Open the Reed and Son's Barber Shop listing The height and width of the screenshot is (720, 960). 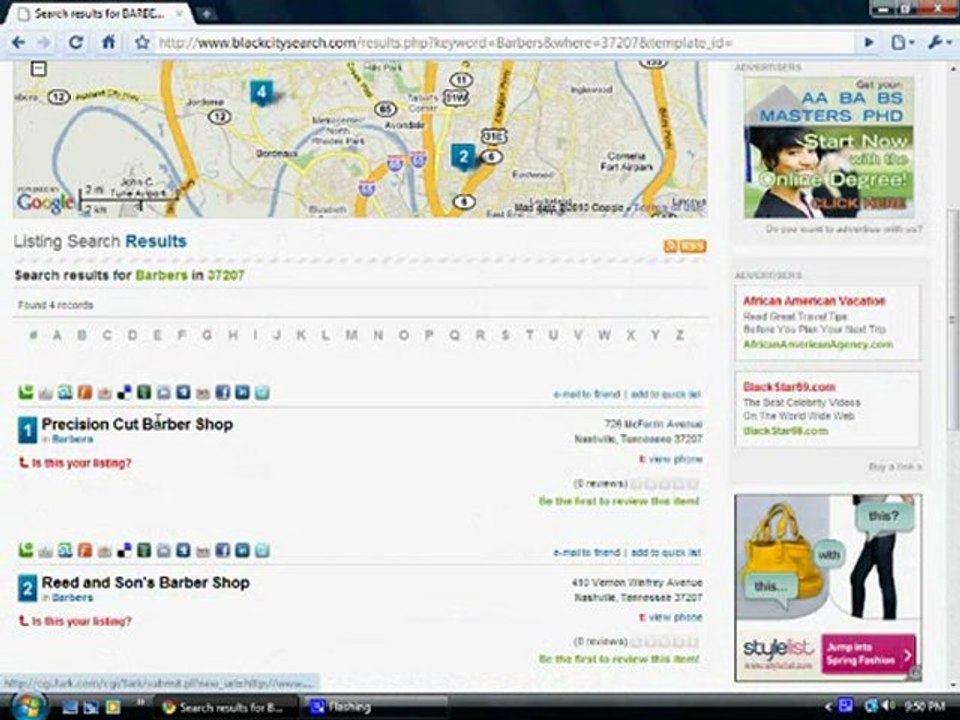[146, 582]
